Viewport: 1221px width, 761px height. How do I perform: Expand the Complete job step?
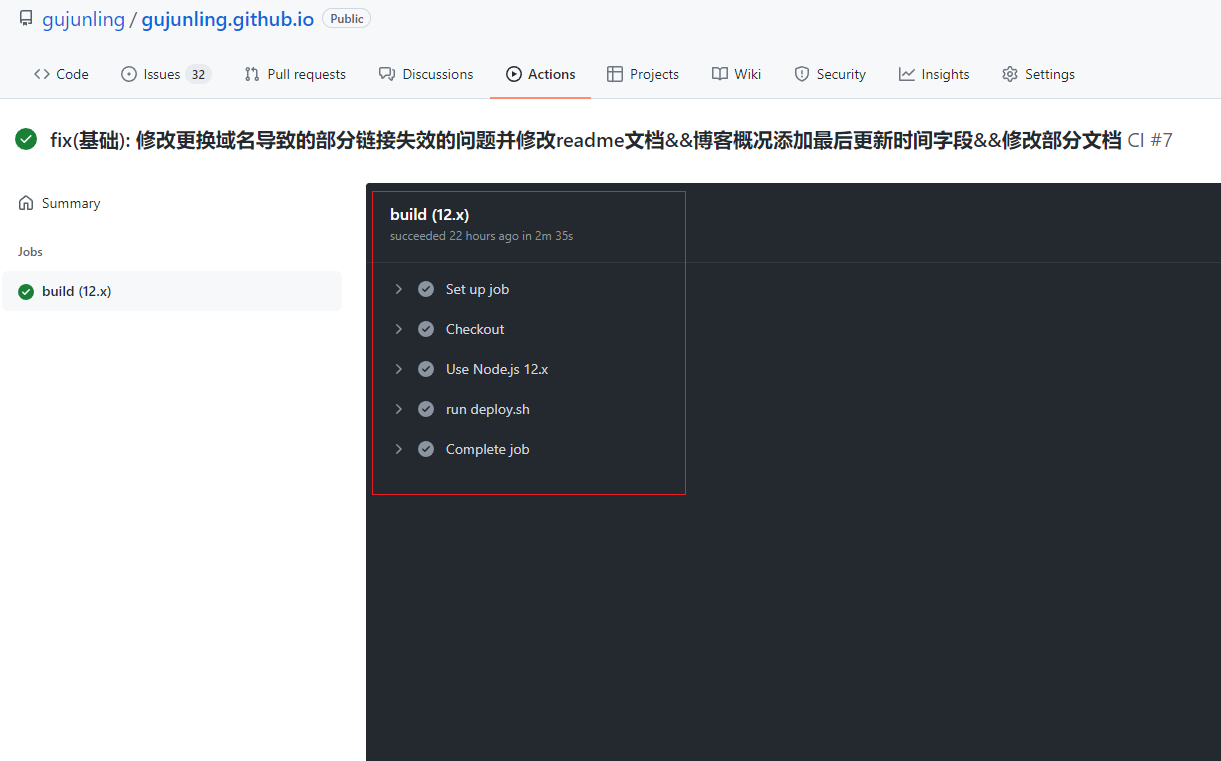399,448
